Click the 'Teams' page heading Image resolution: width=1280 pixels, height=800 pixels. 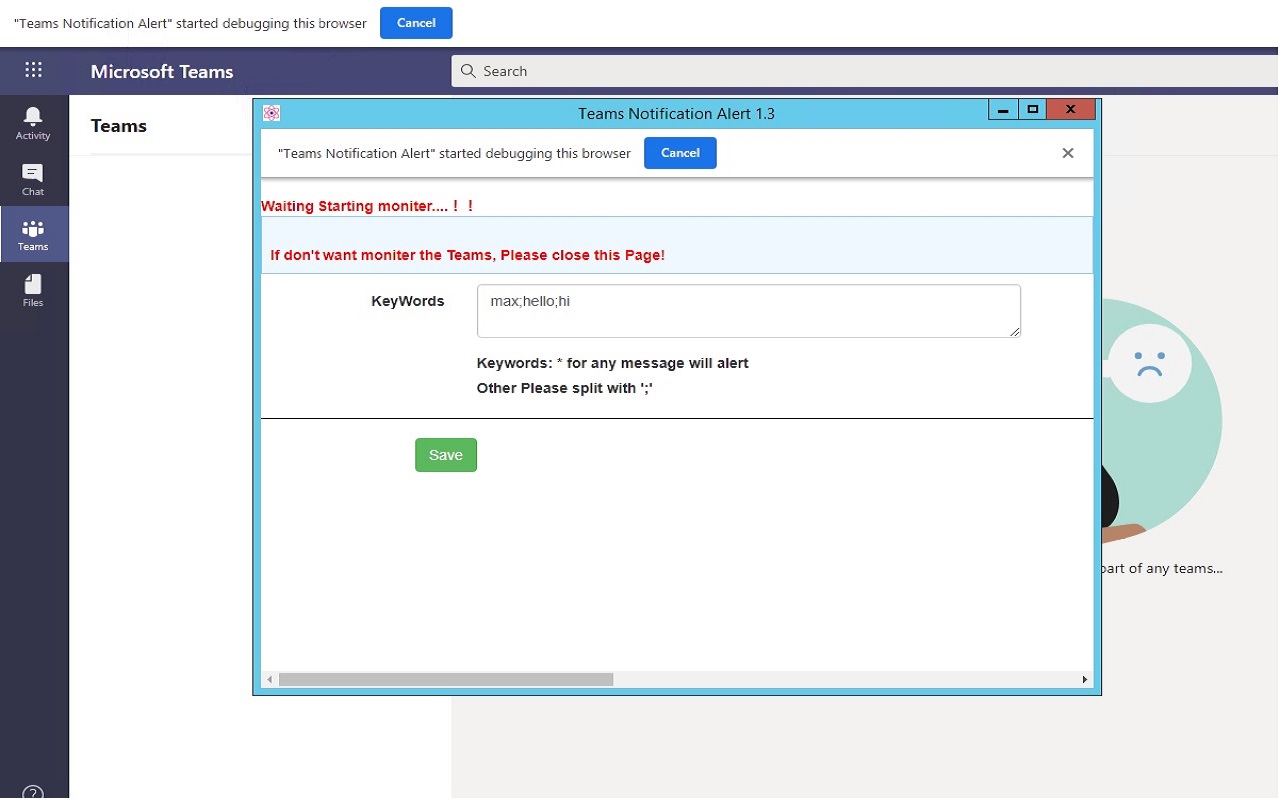(x=119, y=126)
